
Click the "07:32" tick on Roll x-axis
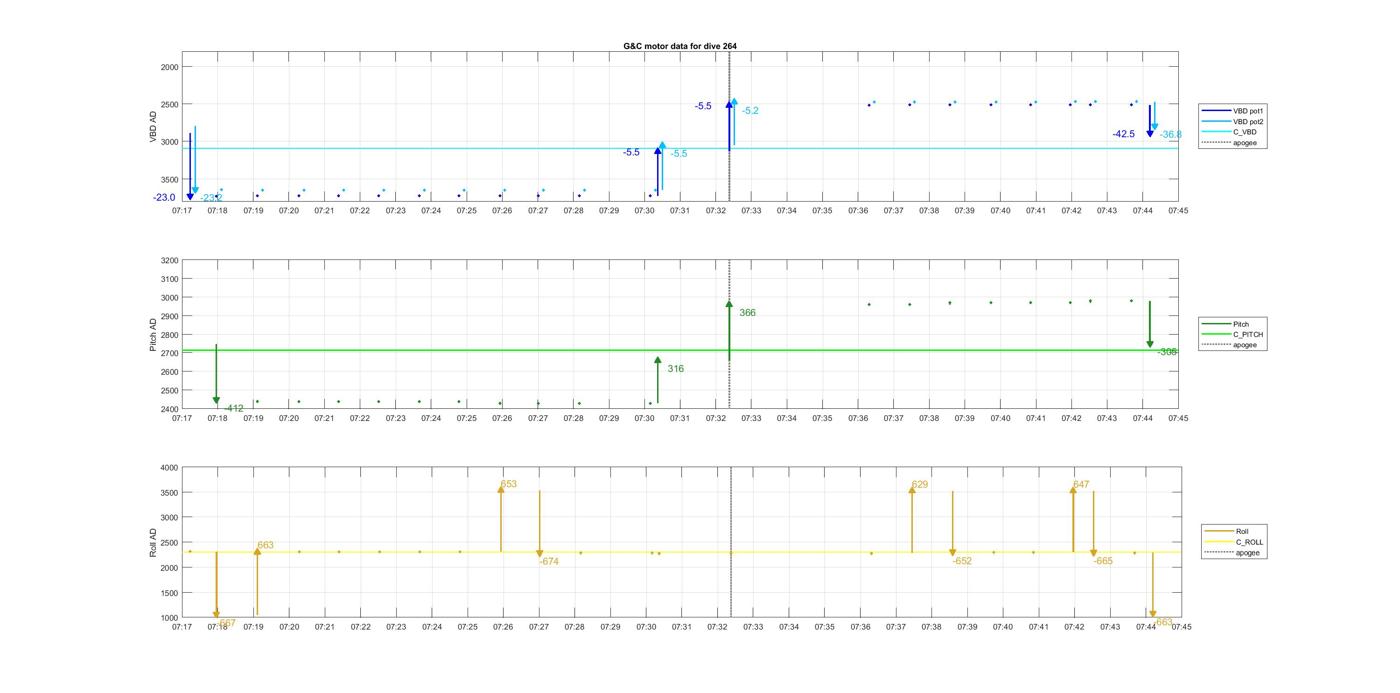click(x=717, y=627)
